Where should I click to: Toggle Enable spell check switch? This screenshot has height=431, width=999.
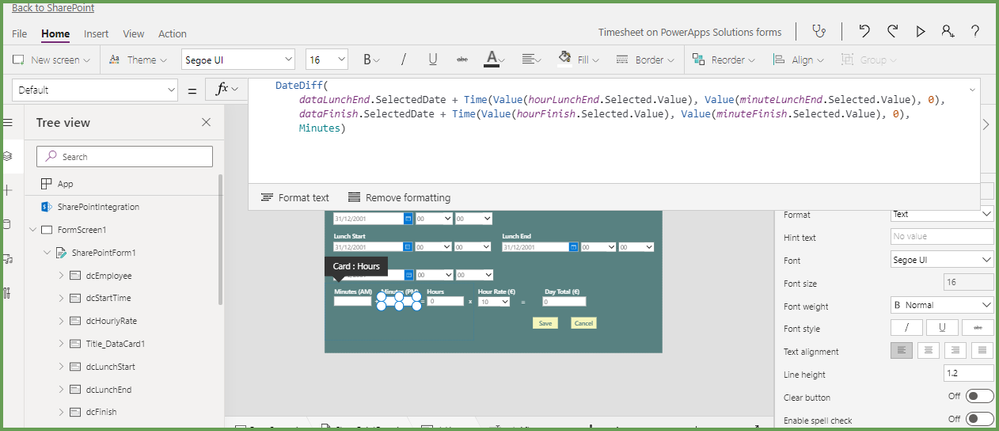coord(979,419)
